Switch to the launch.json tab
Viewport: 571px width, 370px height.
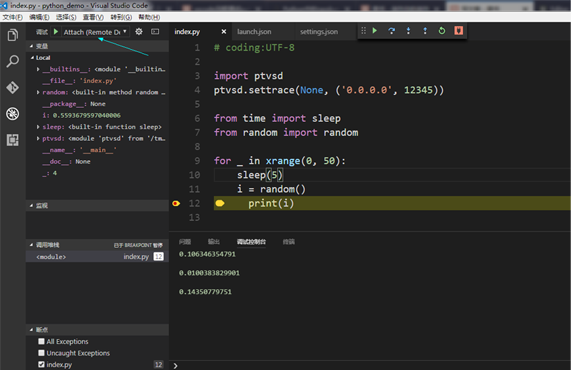254,32
